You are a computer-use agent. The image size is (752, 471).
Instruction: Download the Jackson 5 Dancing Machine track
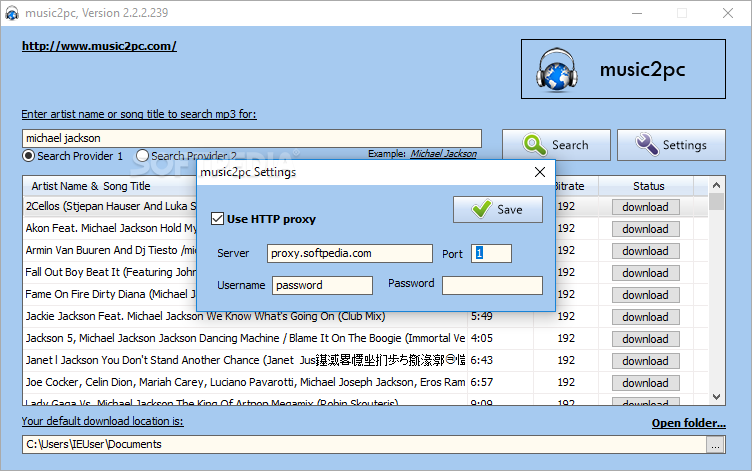point(646,339)
